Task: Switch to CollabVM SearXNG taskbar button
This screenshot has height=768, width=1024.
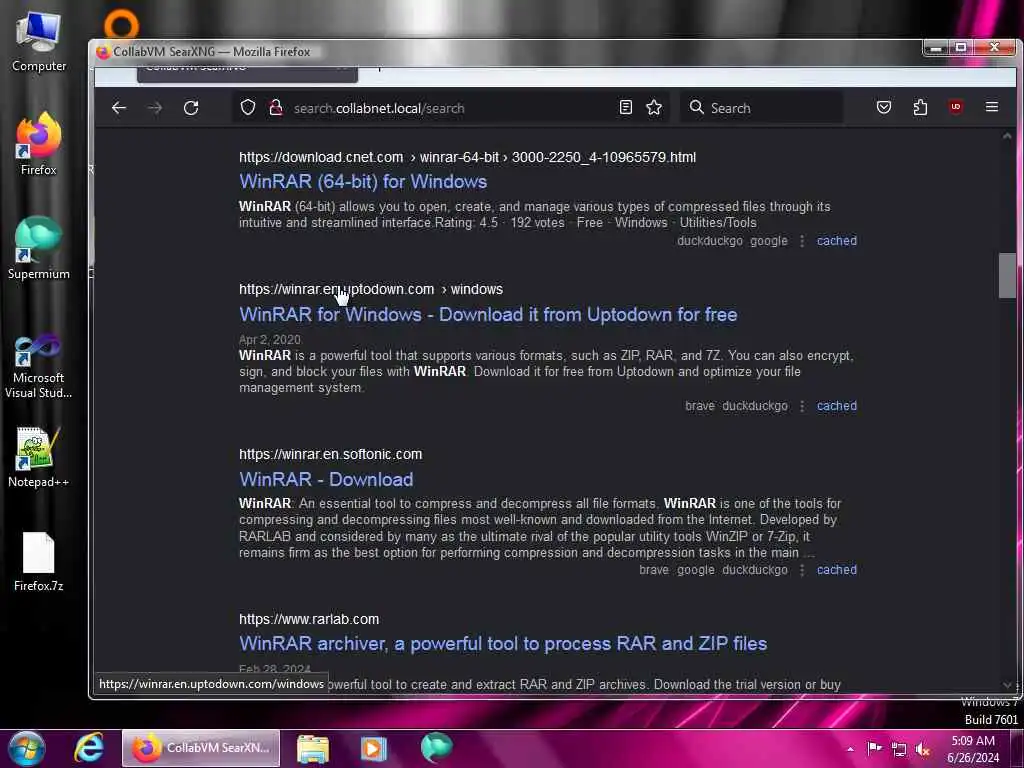Action: 201,748
